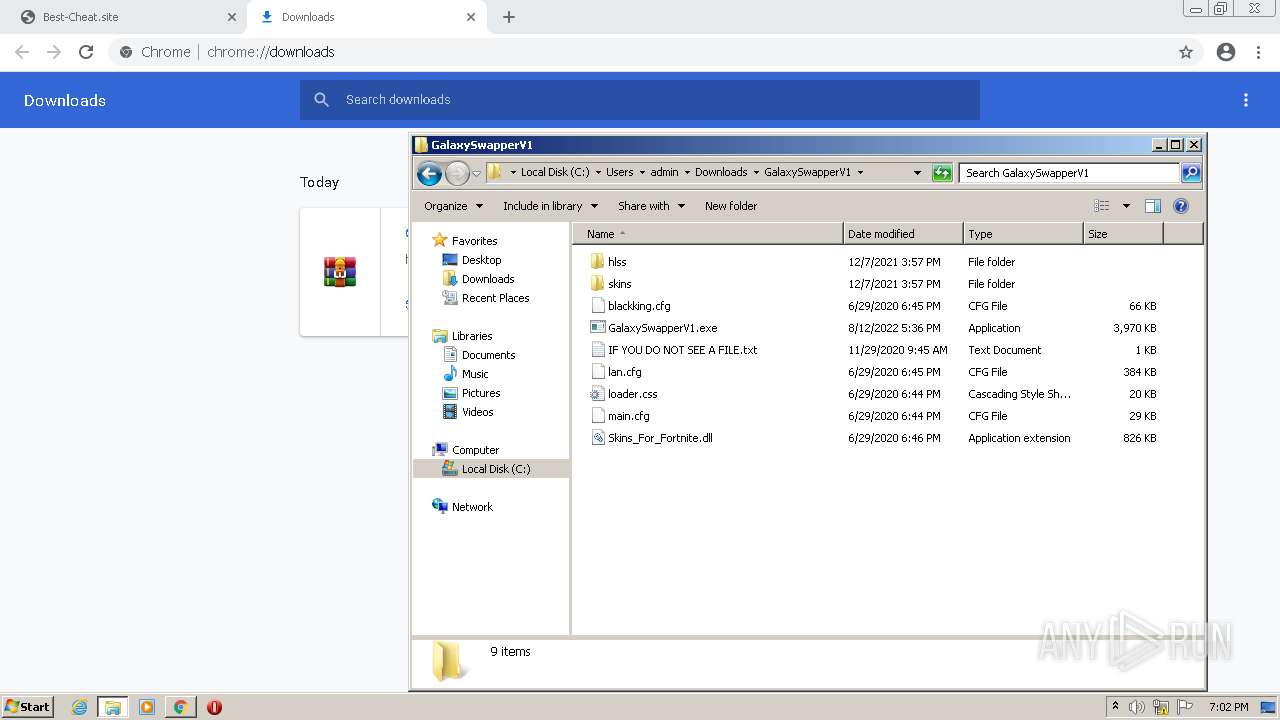Image resolution: width=1280 pixels, height=720 pixels.
Task: Click the admin breadcrumb segment
Action: point(664,172)
